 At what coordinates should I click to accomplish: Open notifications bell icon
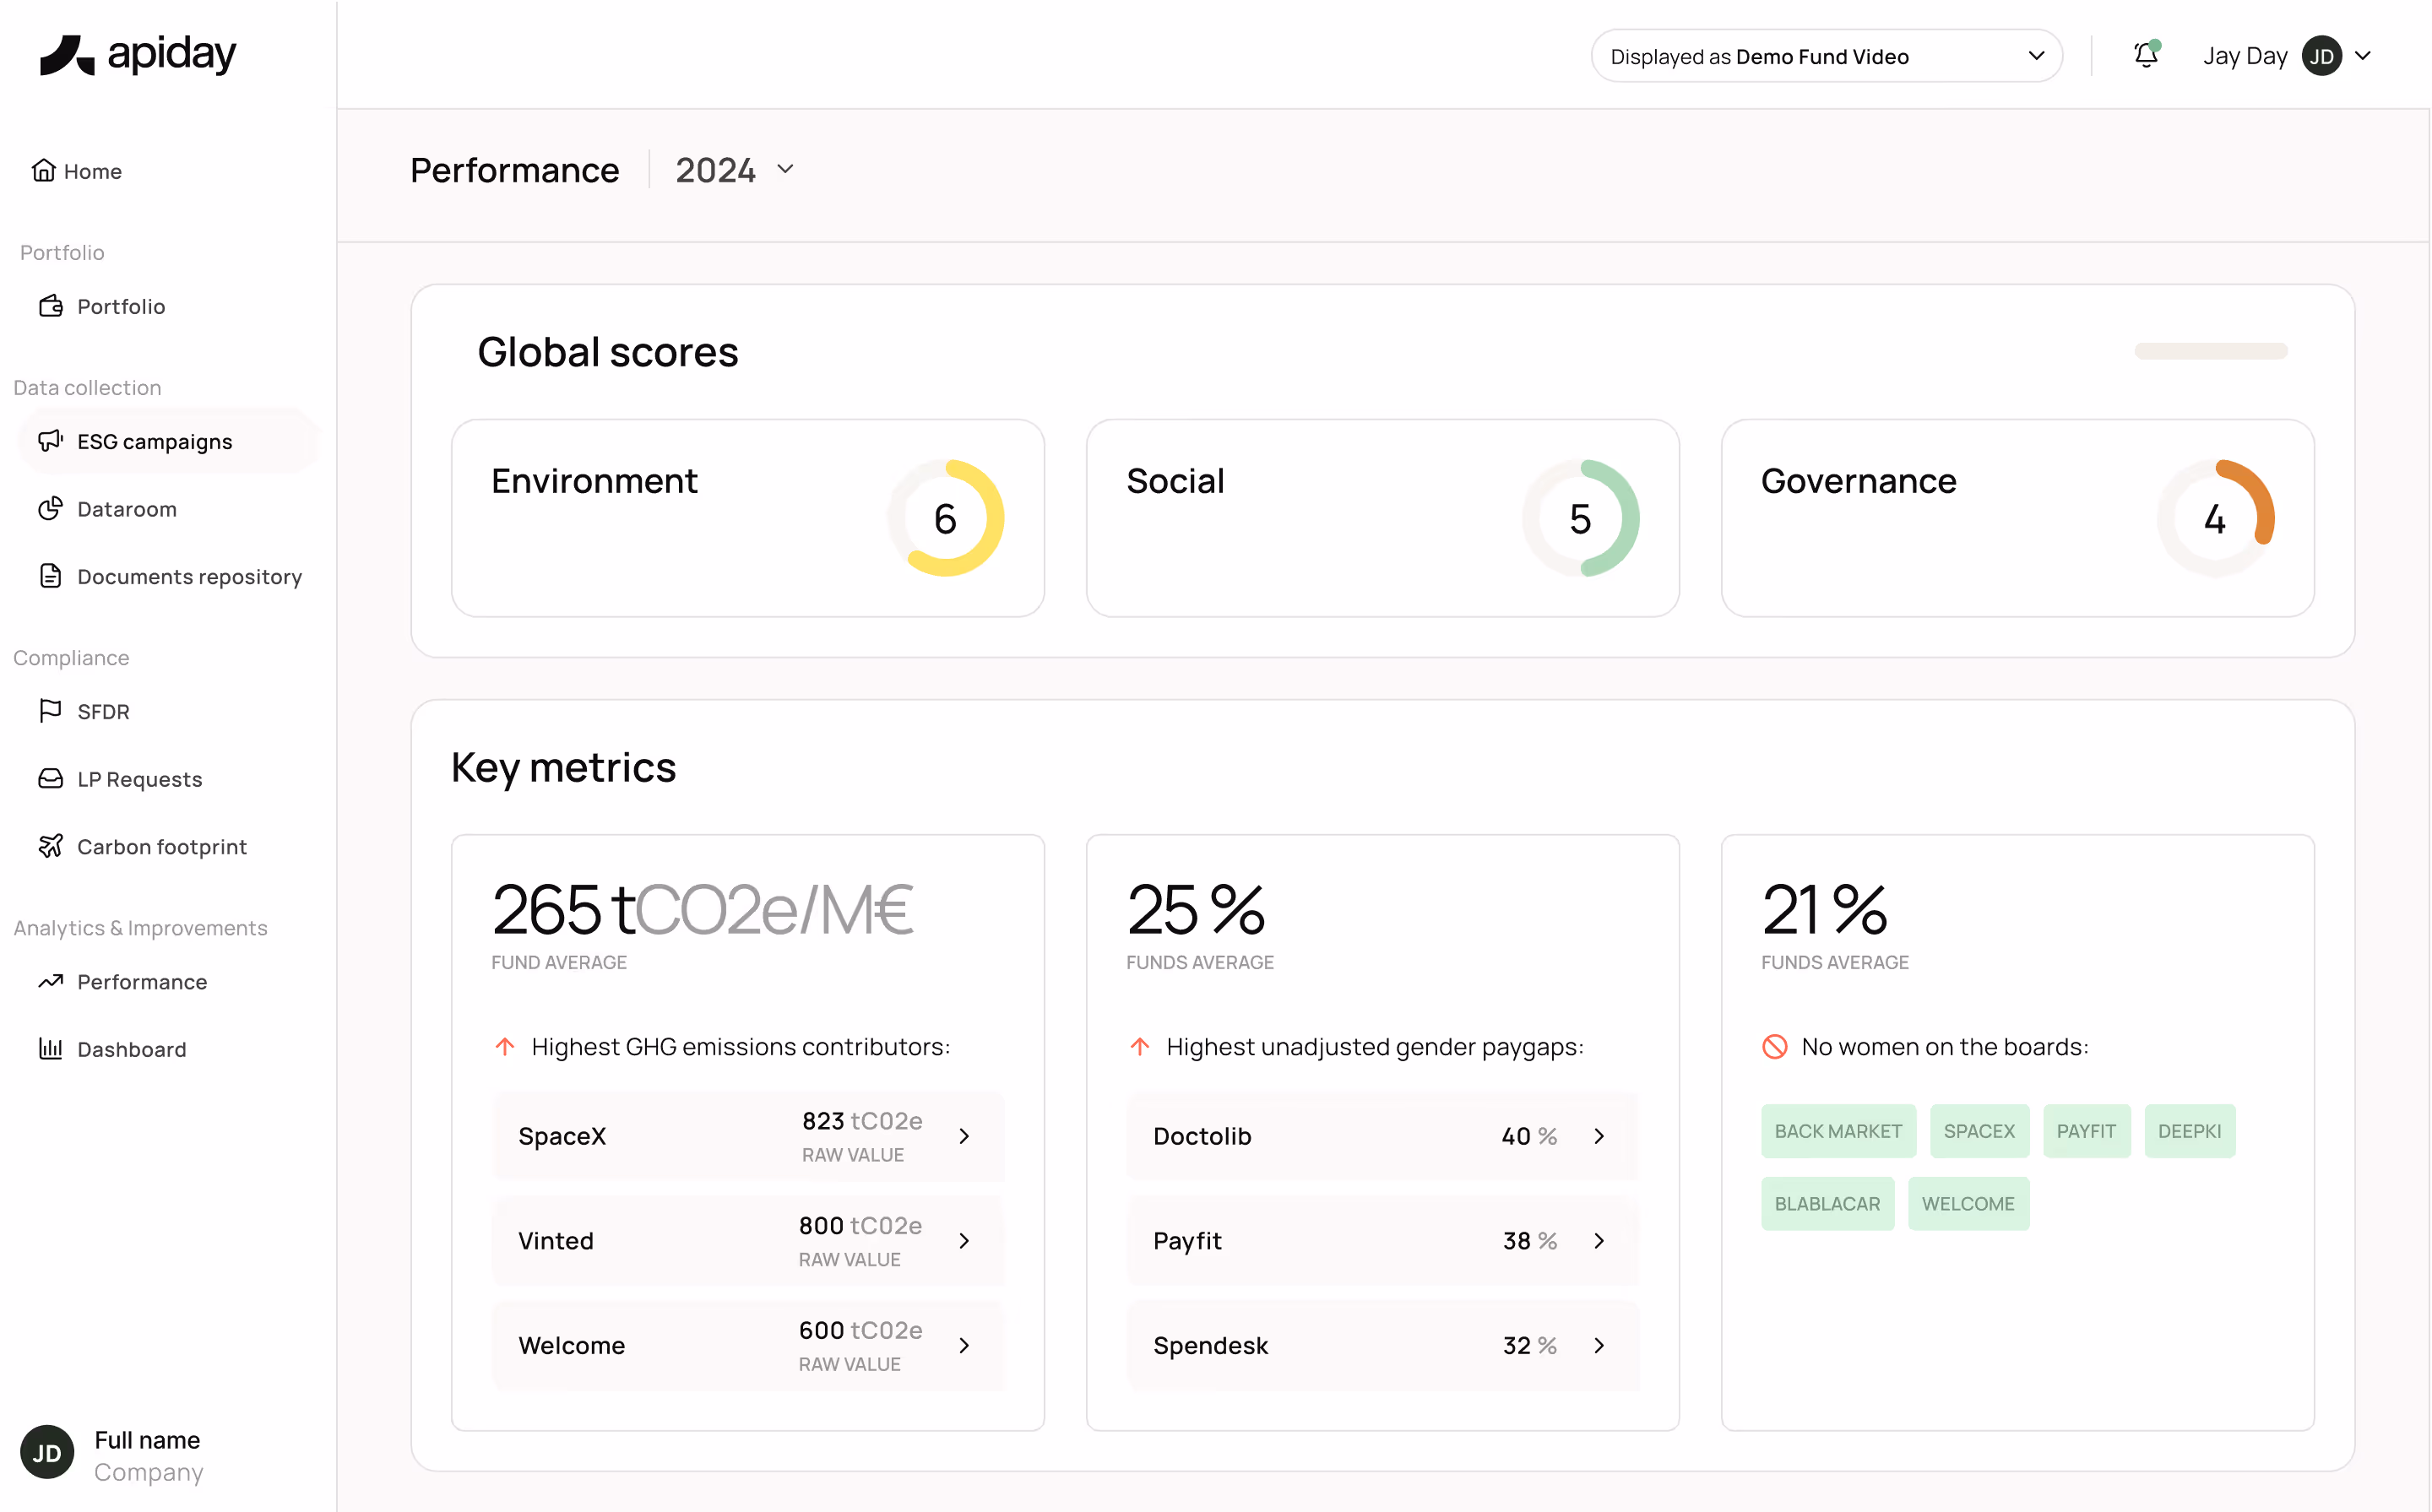2145,55
